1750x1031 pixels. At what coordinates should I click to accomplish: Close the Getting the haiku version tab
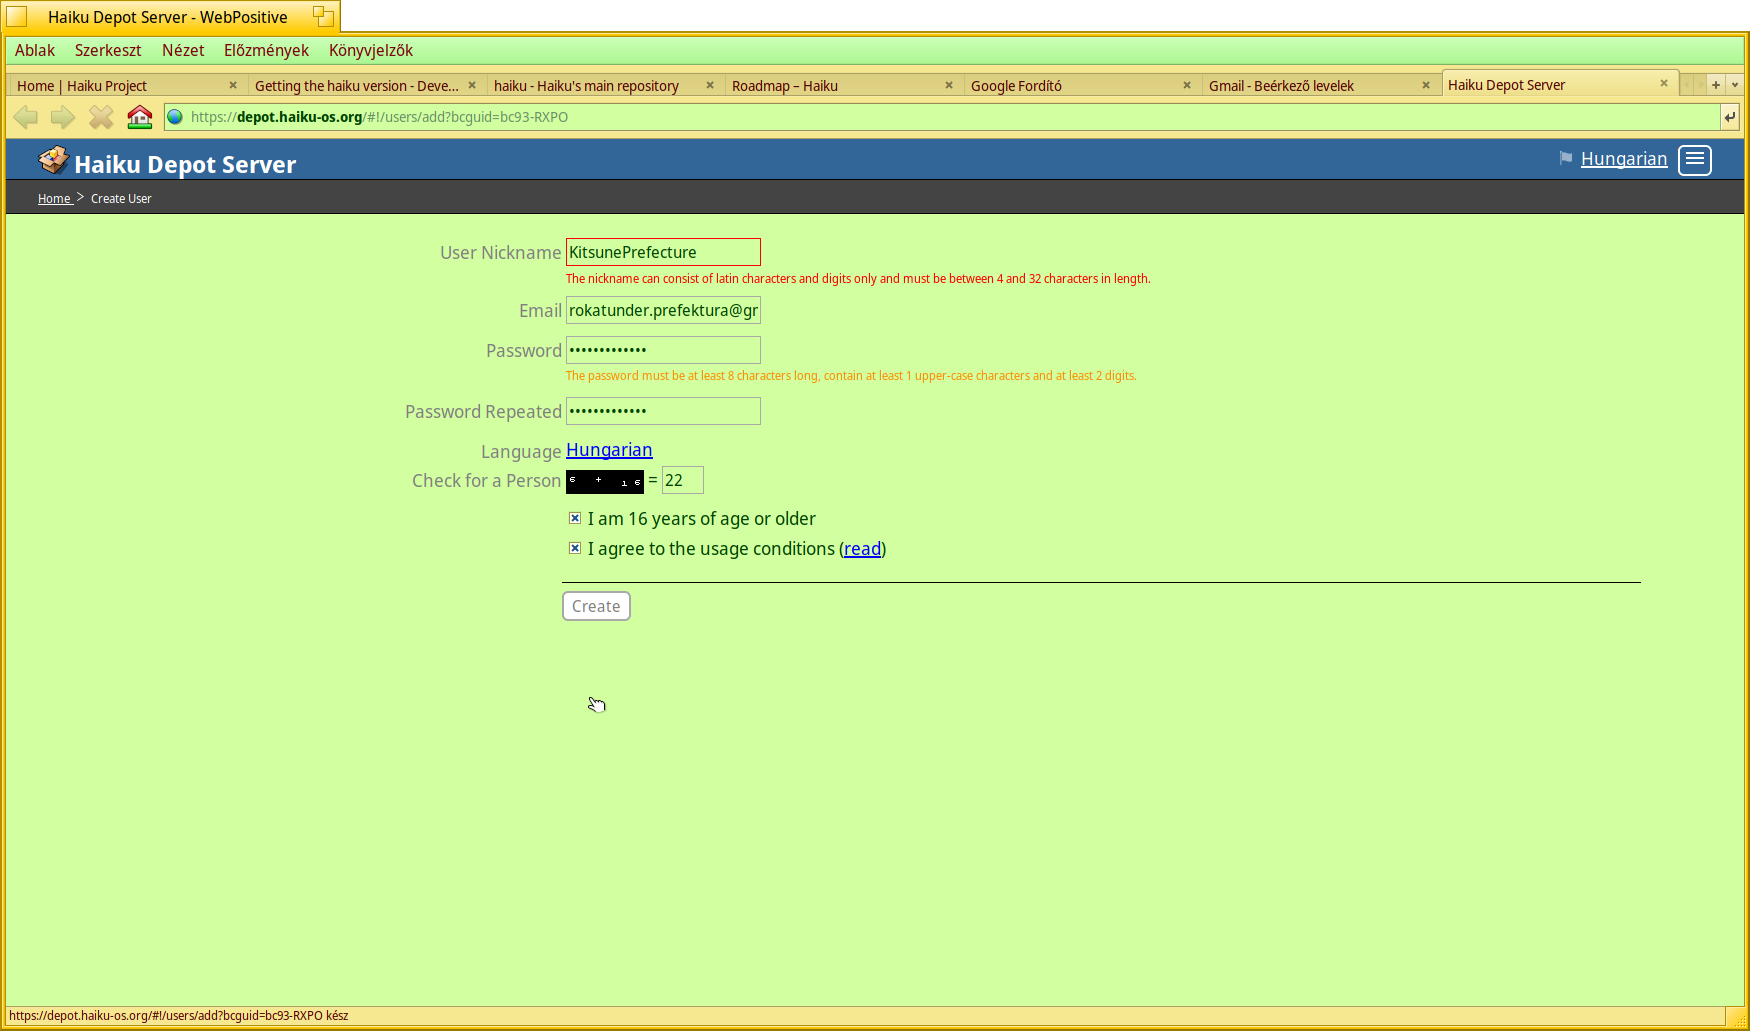(x=472, y=85)
